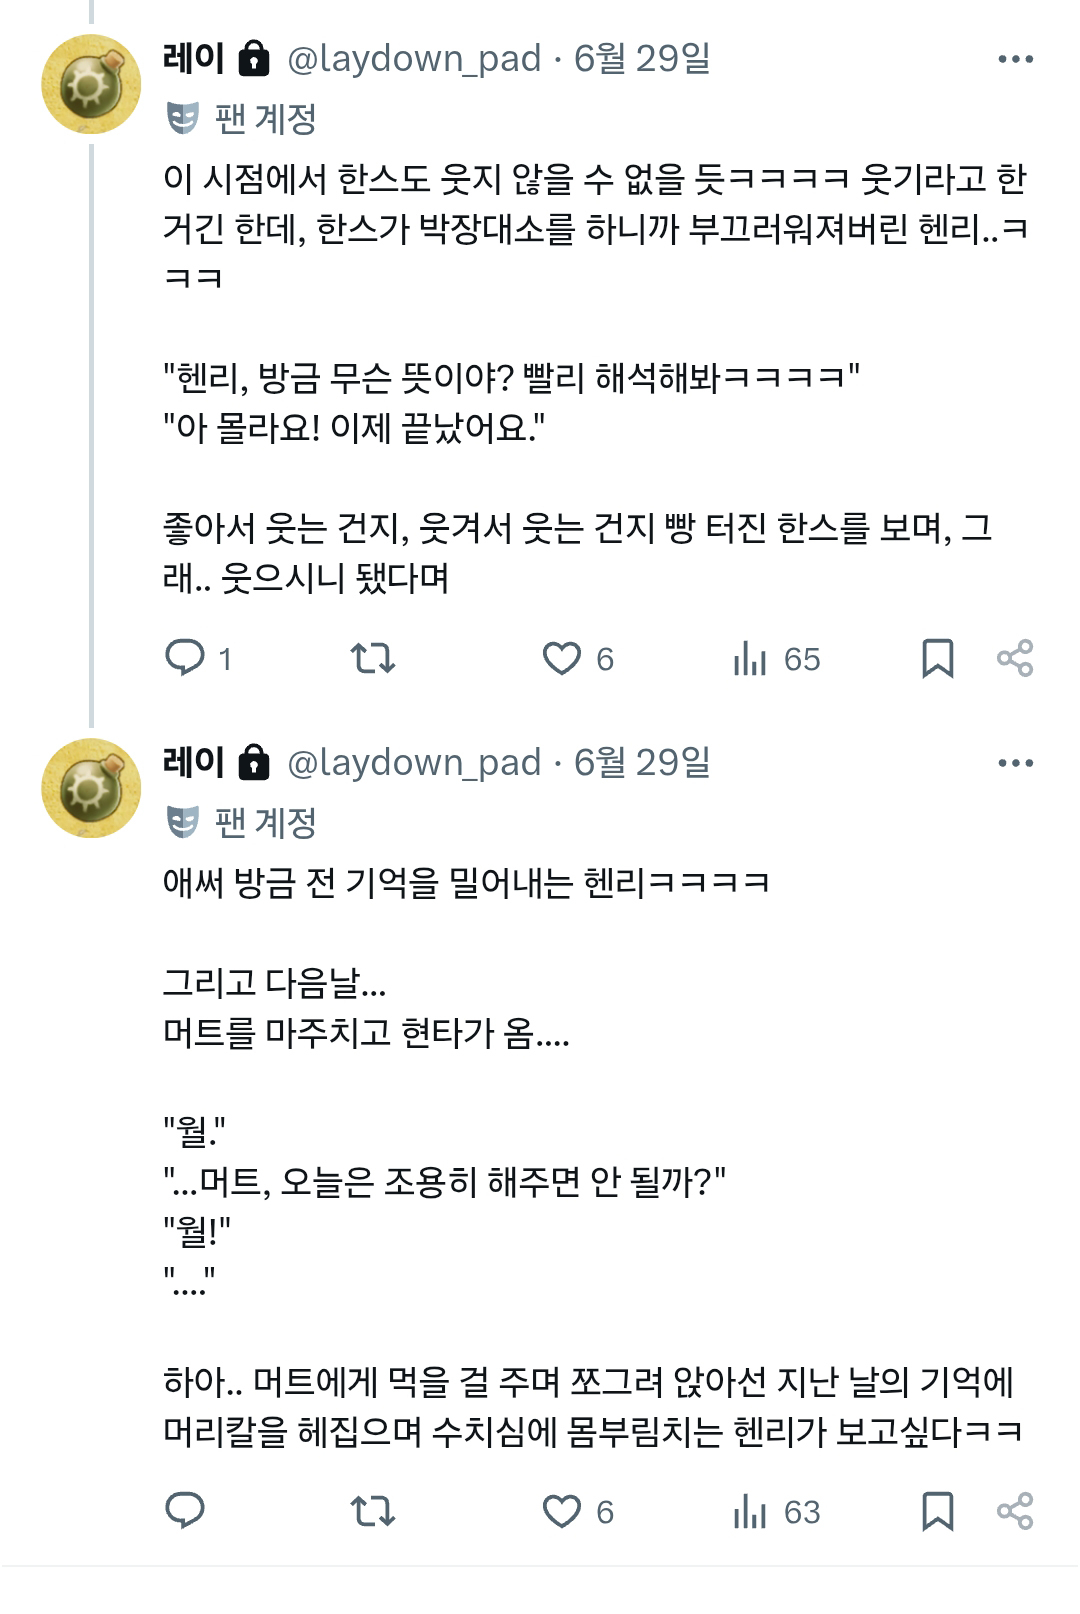Viewport: 1080px width, 1614px height.
Task: Retweet the first tweet
Action: point(373,658)
